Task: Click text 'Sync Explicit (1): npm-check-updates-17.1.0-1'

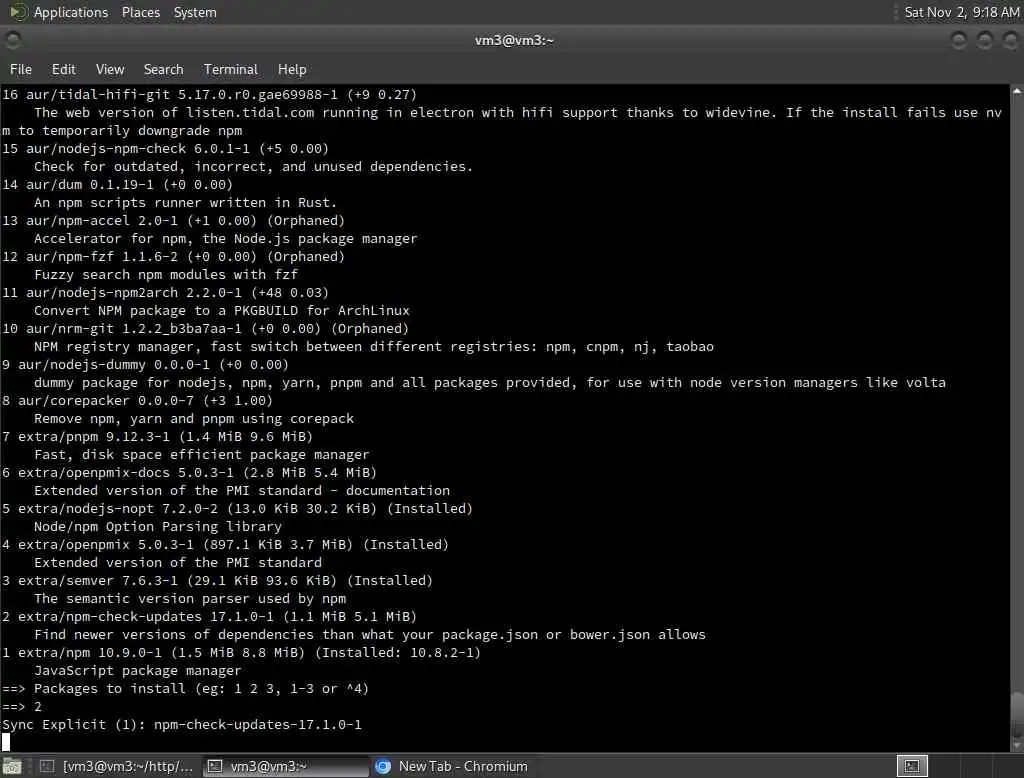Action: tap(182, 724)
